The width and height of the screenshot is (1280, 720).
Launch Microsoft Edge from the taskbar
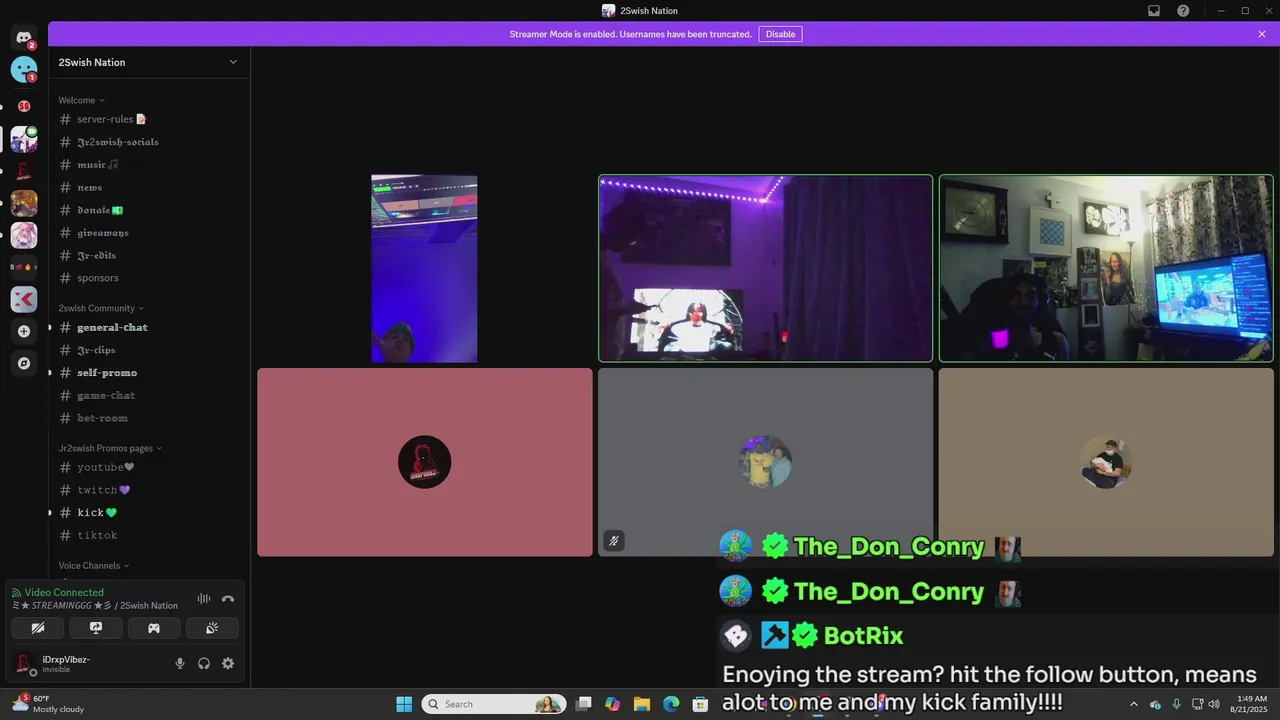671,704
